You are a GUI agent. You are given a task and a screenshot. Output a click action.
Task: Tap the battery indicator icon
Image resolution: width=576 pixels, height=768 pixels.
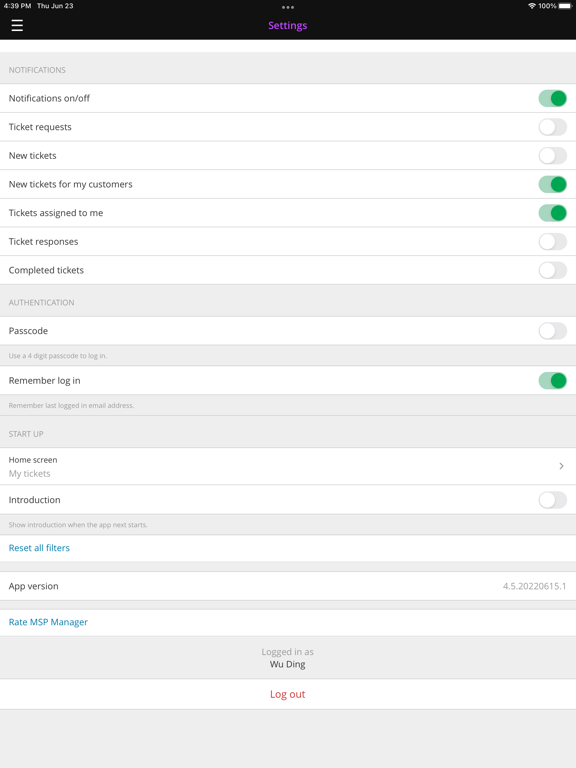565,6
